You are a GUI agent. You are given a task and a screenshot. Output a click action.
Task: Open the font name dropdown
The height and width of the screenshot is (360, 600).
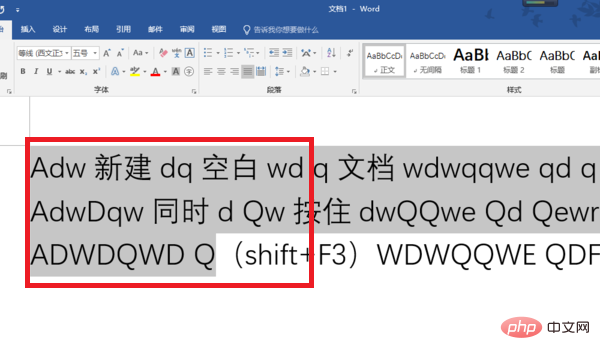67,53
